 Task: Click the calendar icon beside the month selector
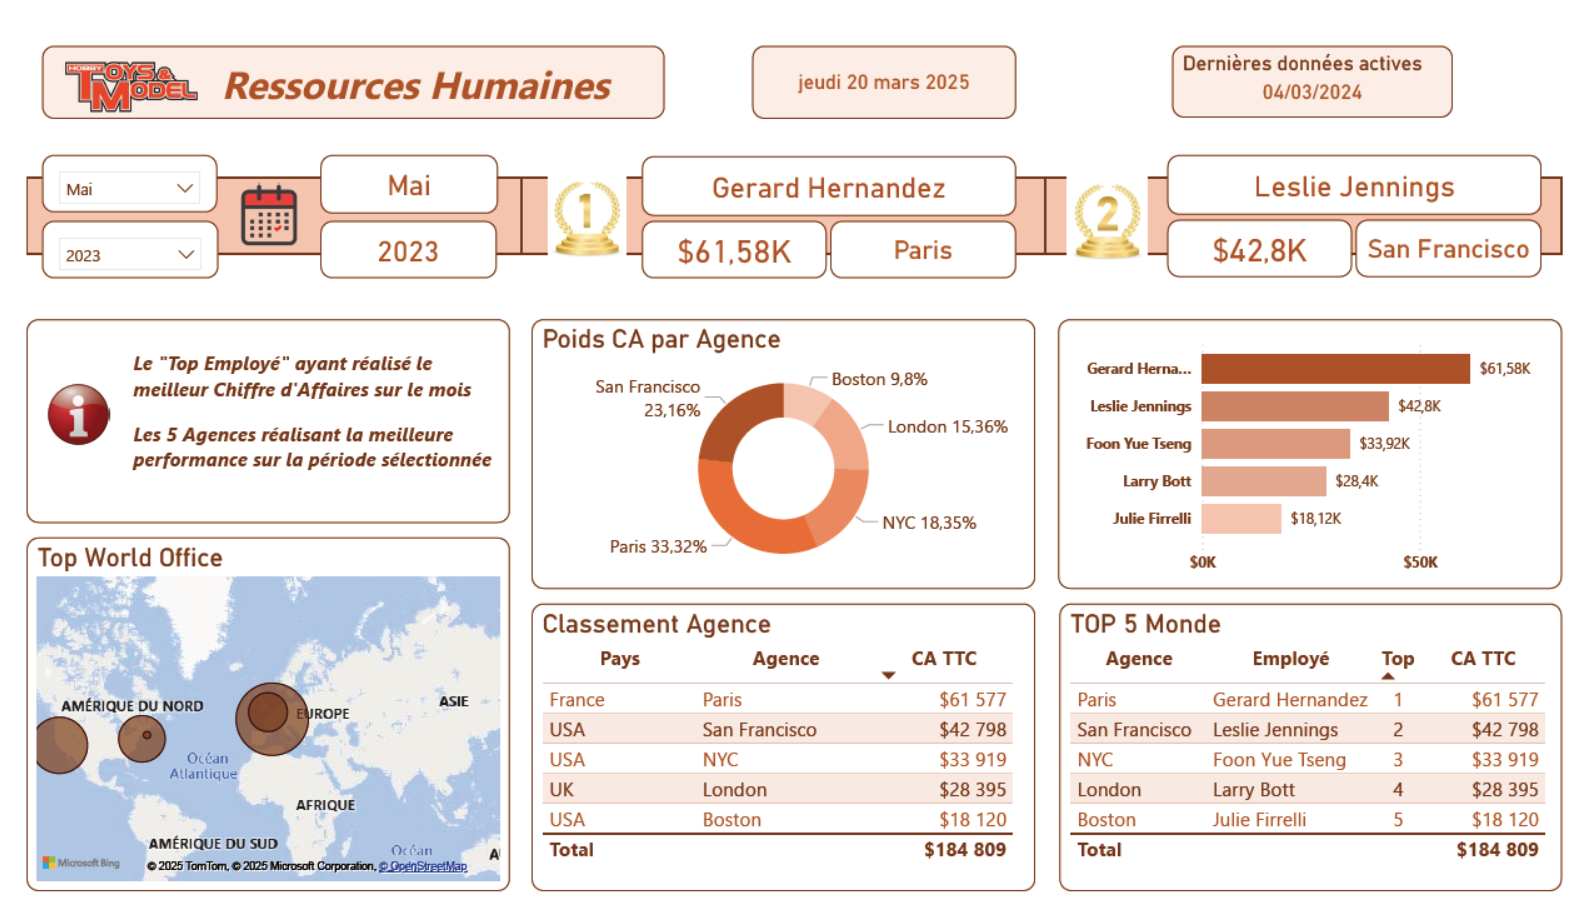(269, 216)
